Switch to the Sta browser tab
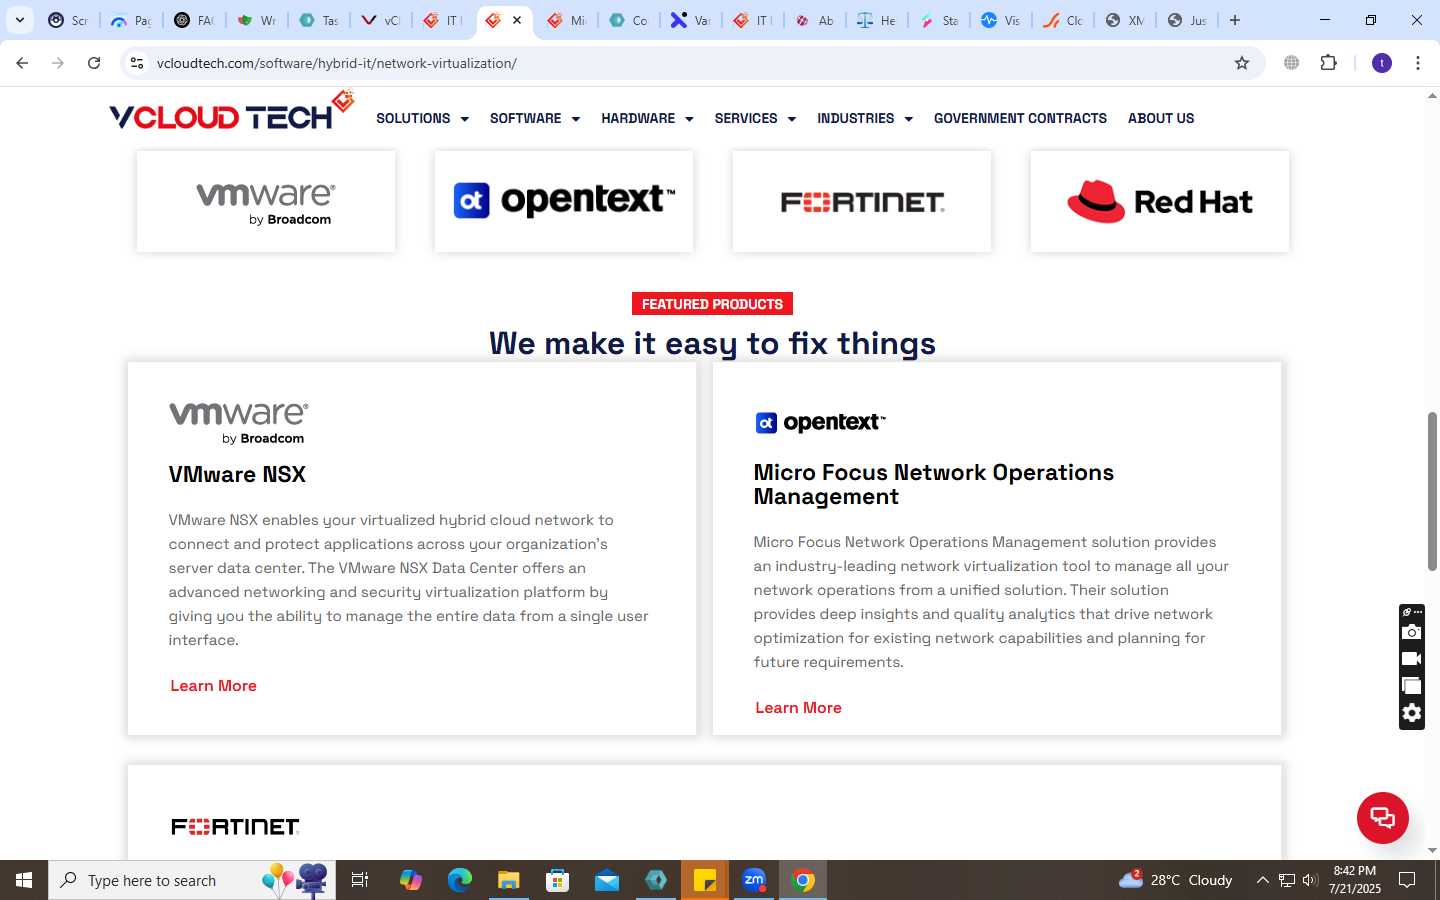This screenshot has height=900, width=1440. pyautogui.click(x=940, y=20)
